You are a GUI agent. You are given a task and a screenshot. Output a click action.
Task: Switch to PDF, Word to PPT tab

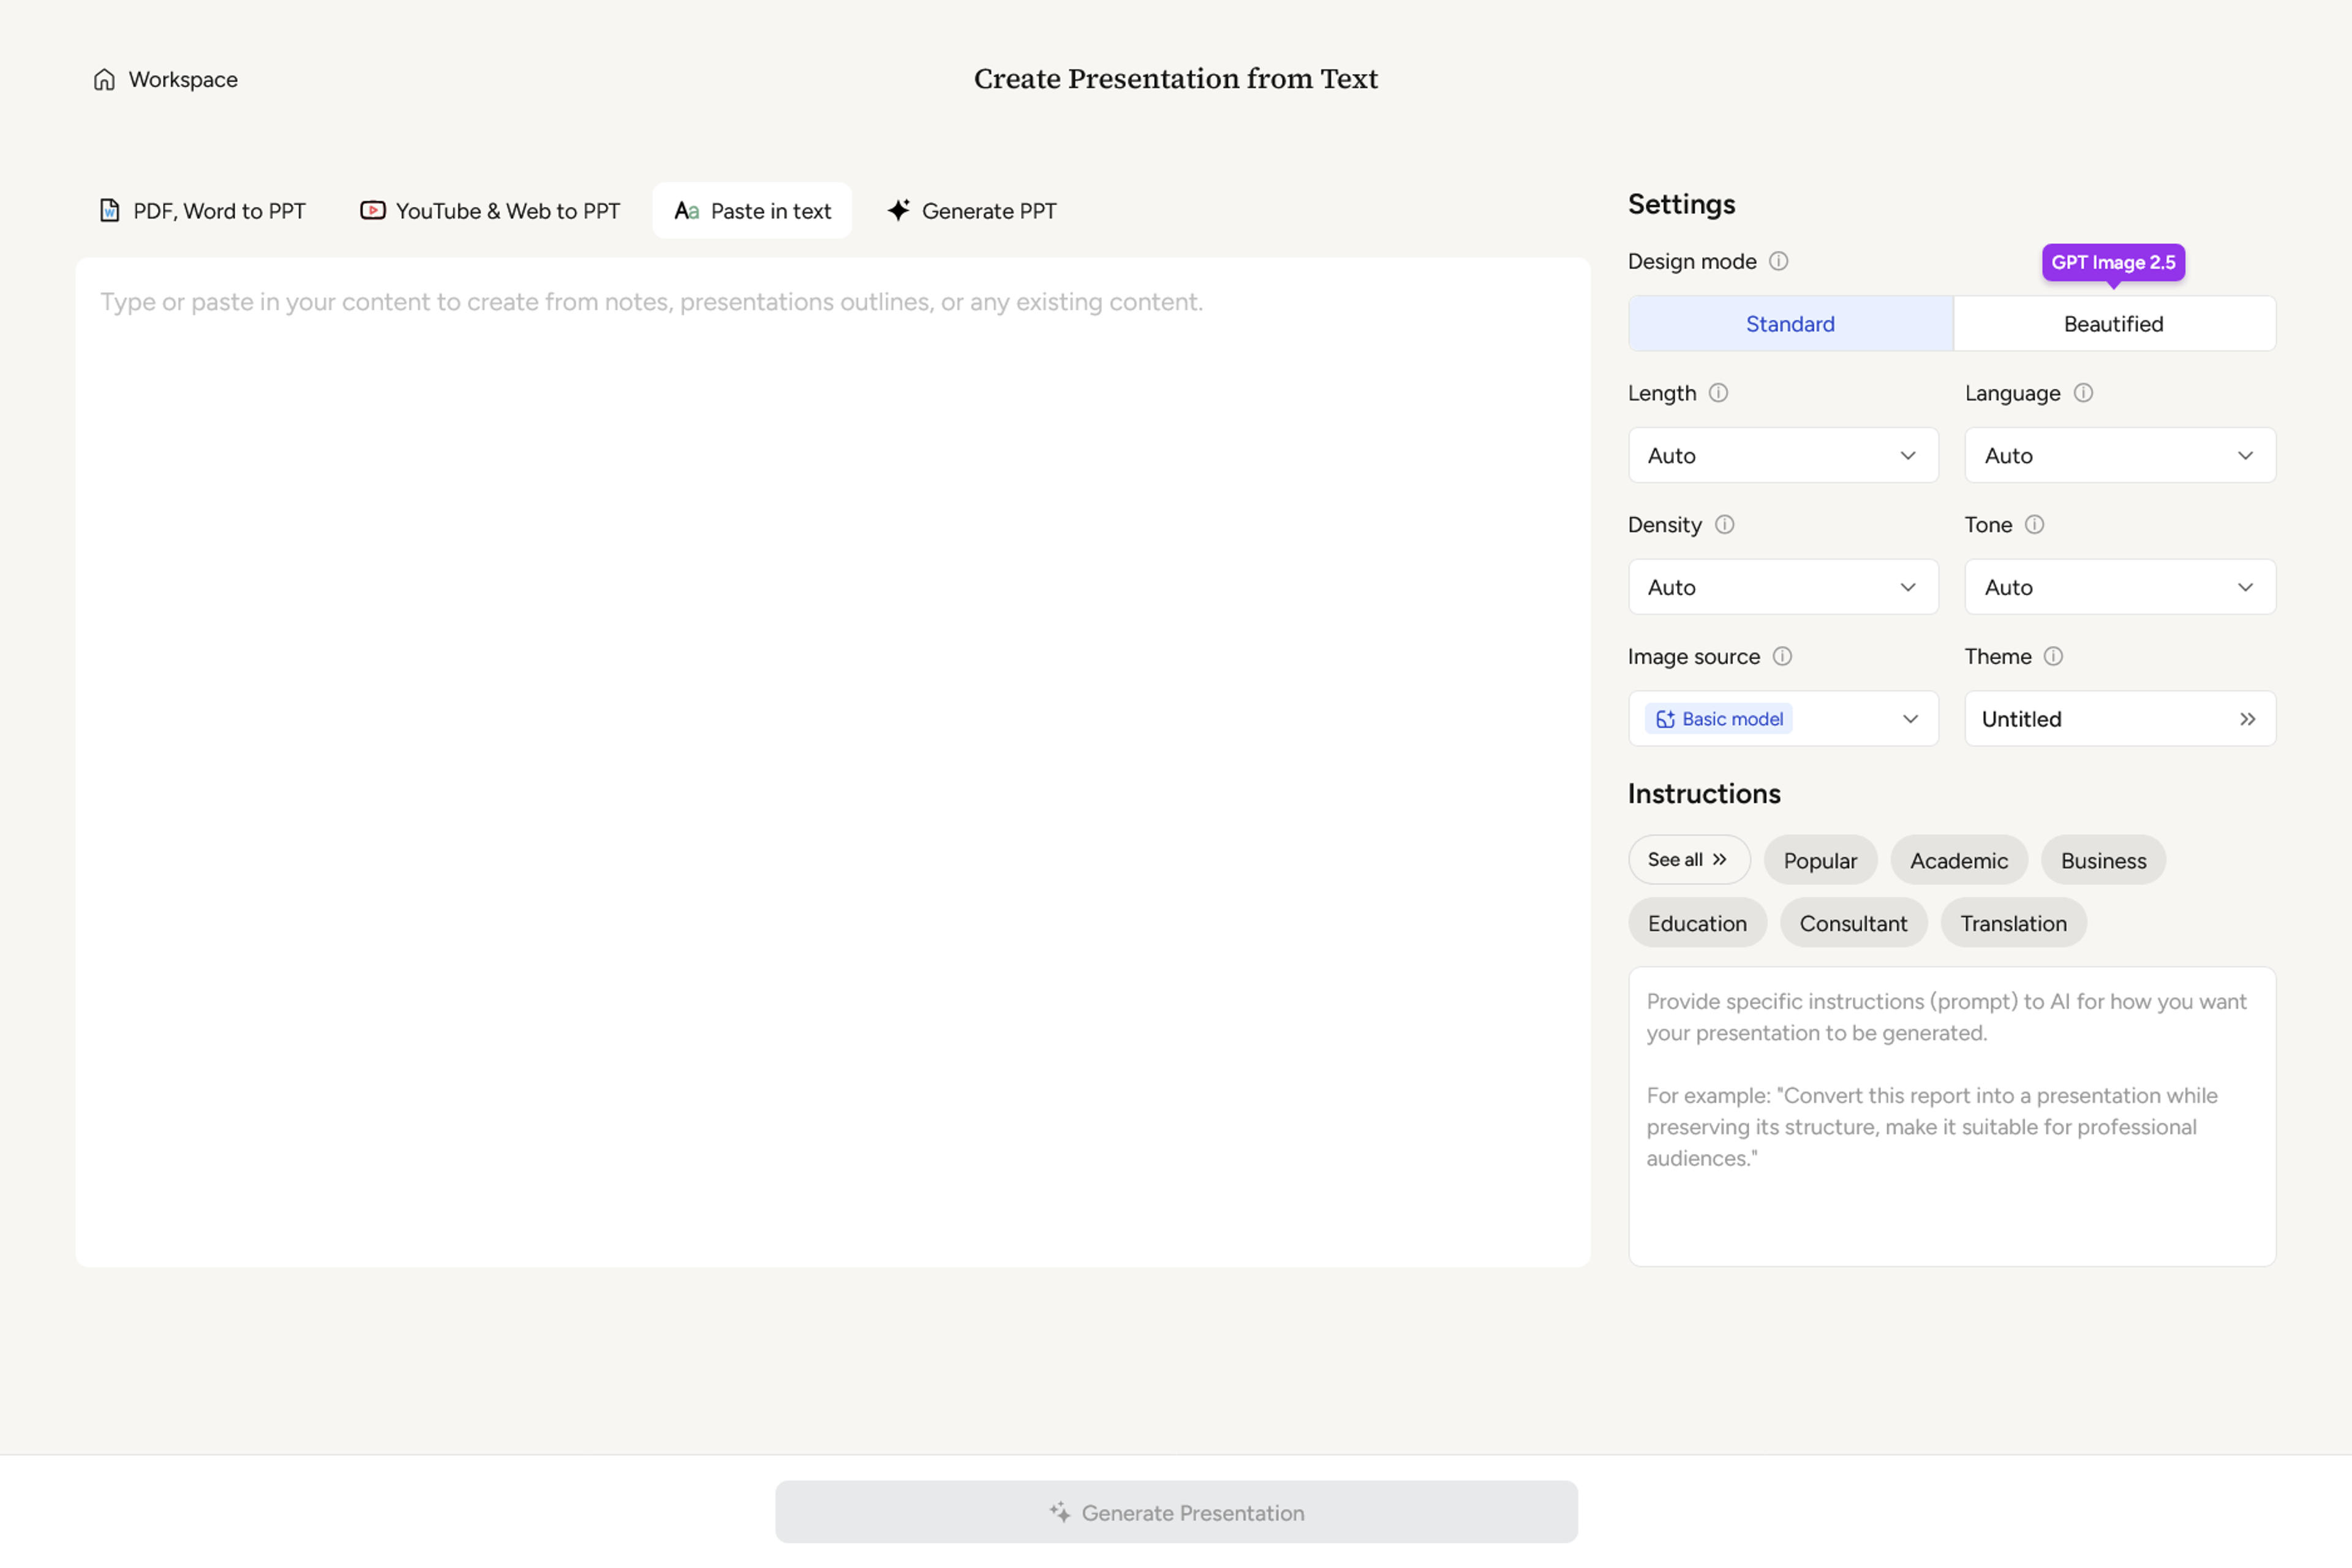coord(203,210)
